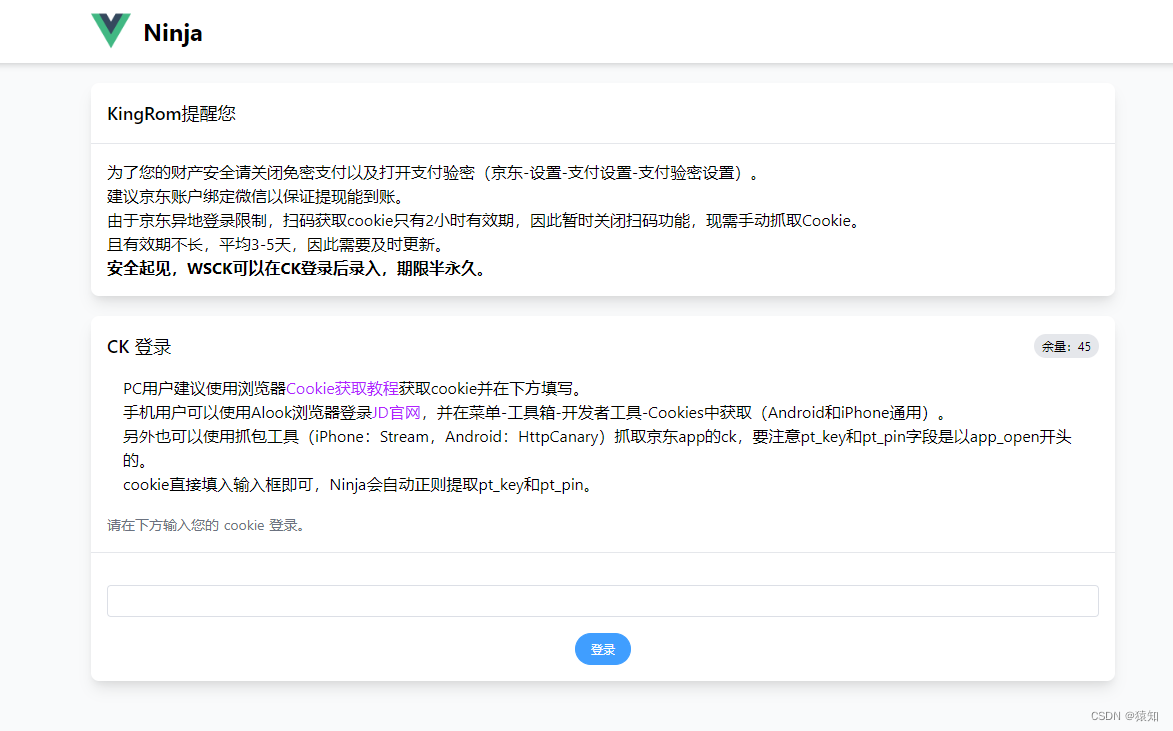Click the blue 登录 button

click(x=602, y=649)
